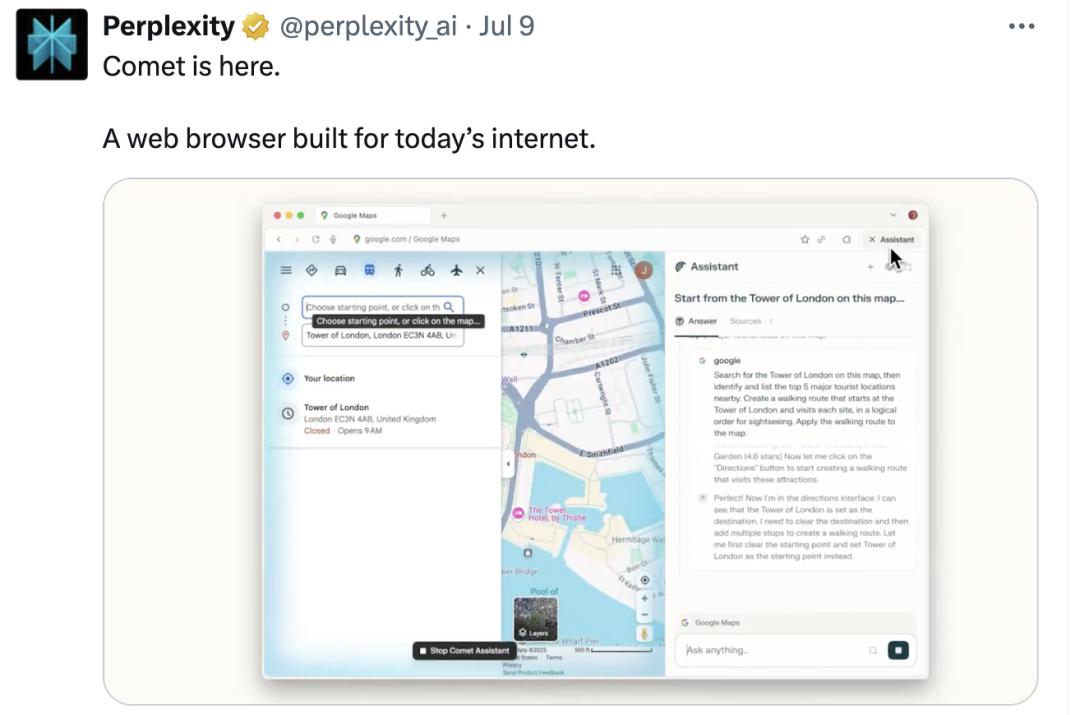Close the Assistant side panel
The height and width of the screenshot is (715, 1080).
coord(872,240)
